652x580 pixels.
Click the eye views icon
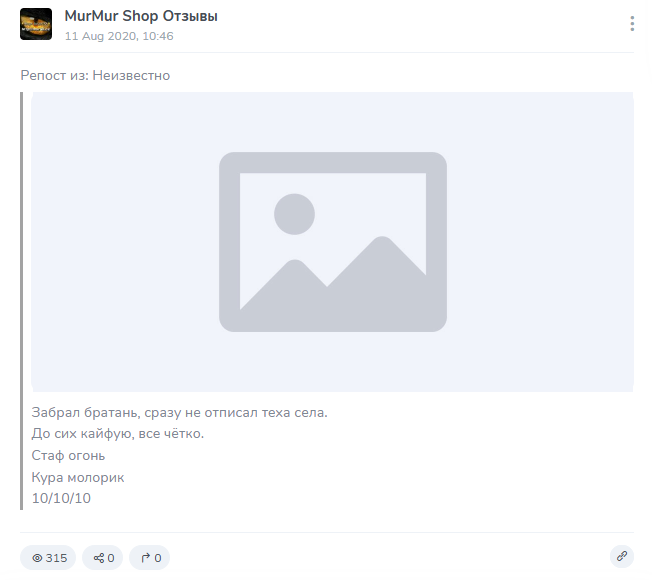pos(37,558)
